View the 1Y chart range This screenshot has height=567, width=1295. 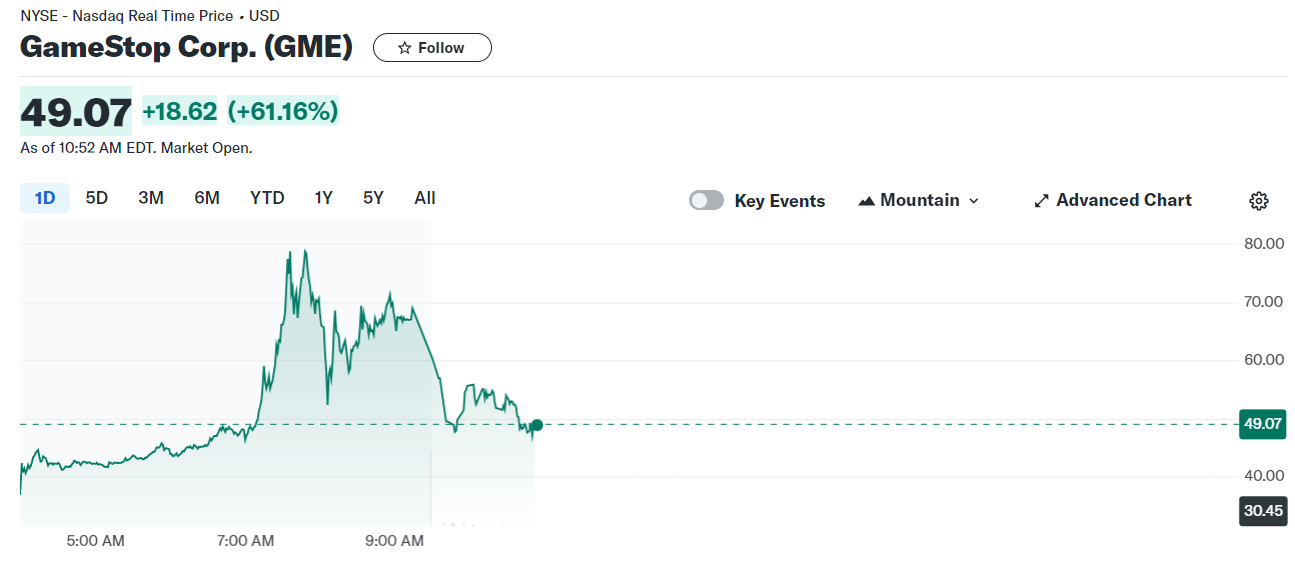point(323,198)
